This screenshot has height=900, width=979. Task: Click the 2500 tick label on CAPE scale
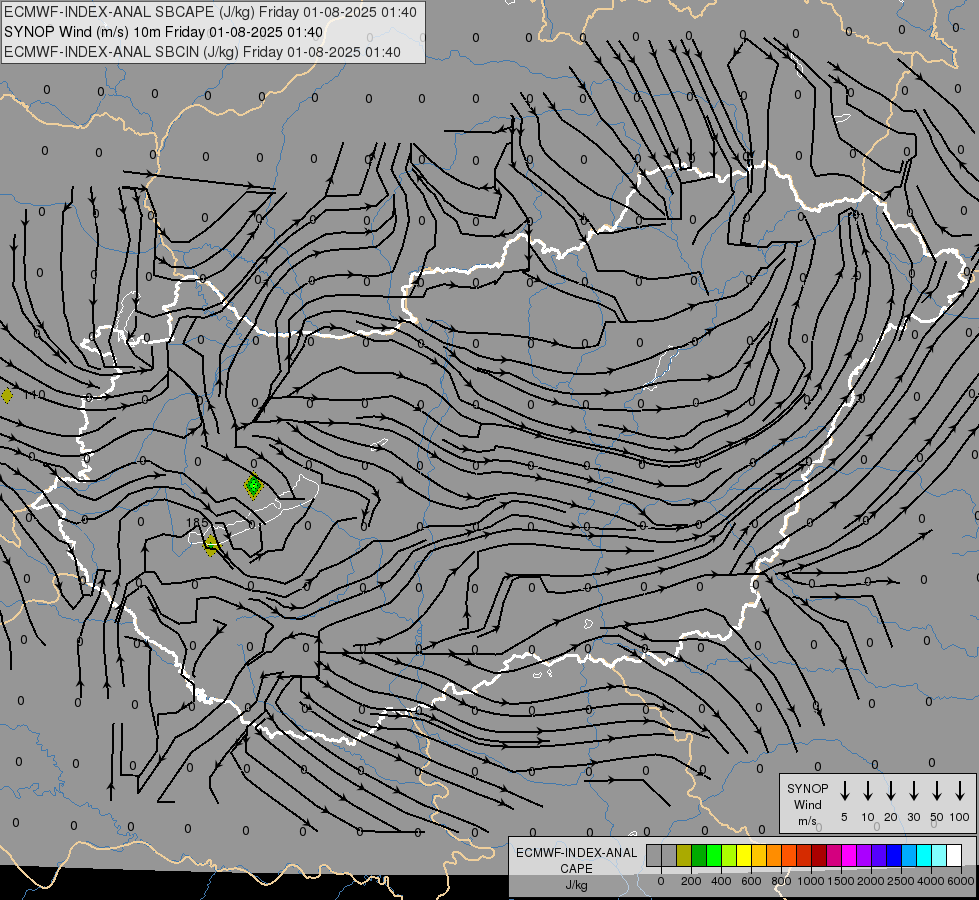[x=900, y=881]
